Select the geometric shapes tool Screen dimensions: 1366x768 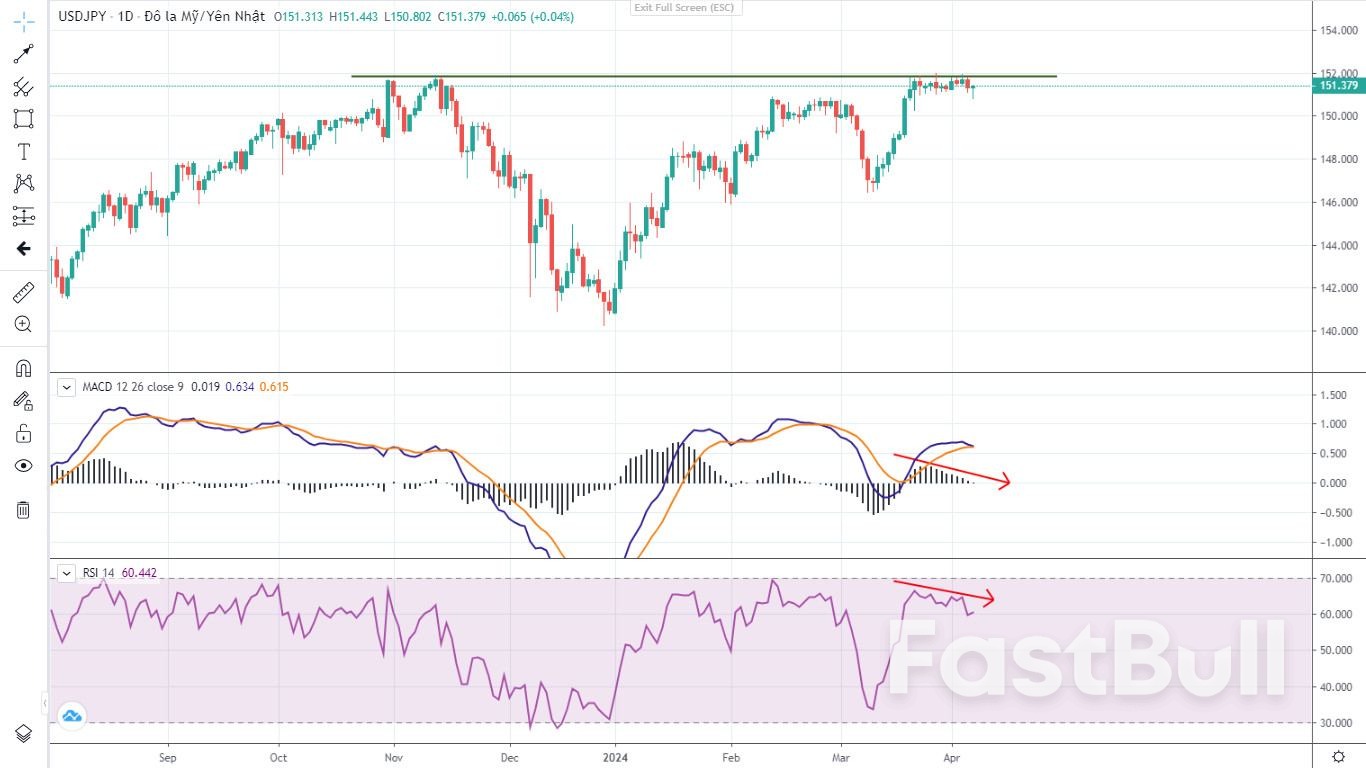coord(23,119)
